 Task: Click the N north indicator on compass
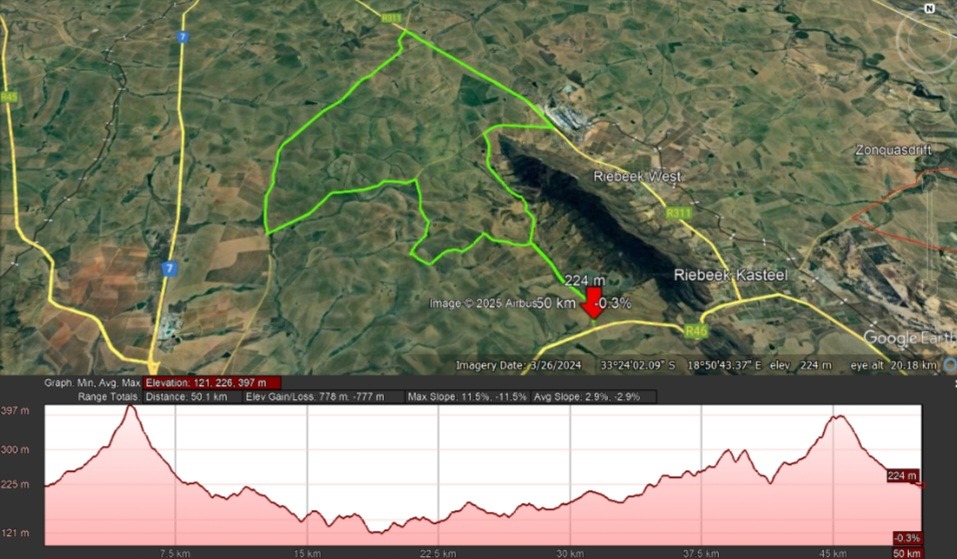(x=930, y=7)
